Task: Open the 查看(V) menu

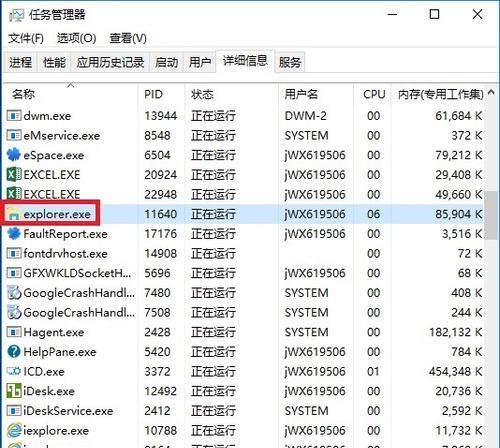Action: (x=128, y=38)
